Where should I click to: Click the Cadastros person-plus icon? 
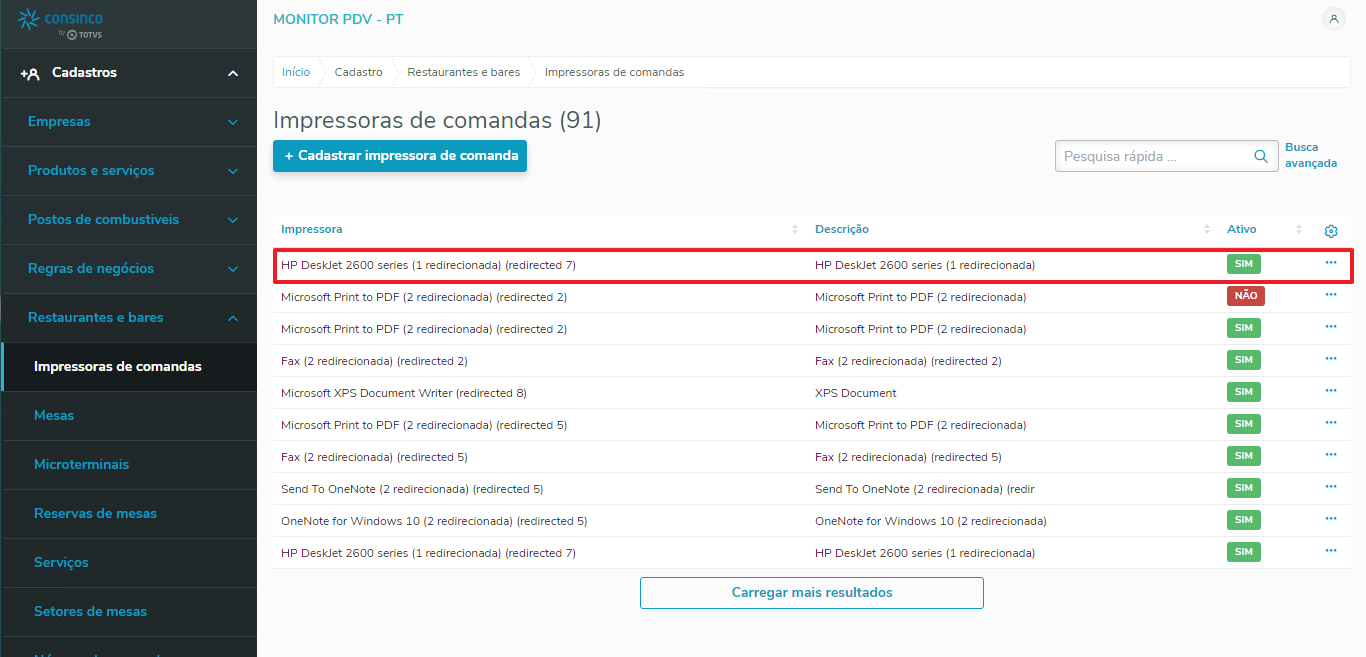[29, 73]
